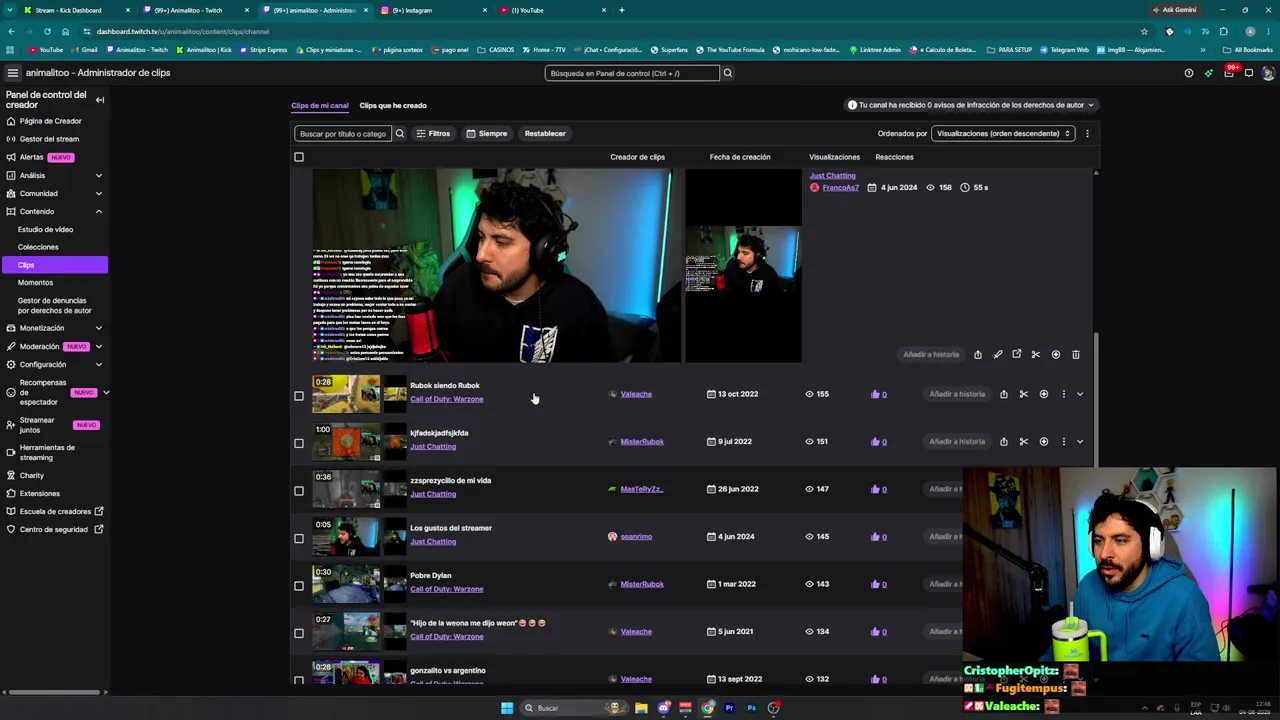Click circled plus icon in expanded clip actions
Image resolution: width=1280 pixels, height=720 pixels.
[1056, 354]
